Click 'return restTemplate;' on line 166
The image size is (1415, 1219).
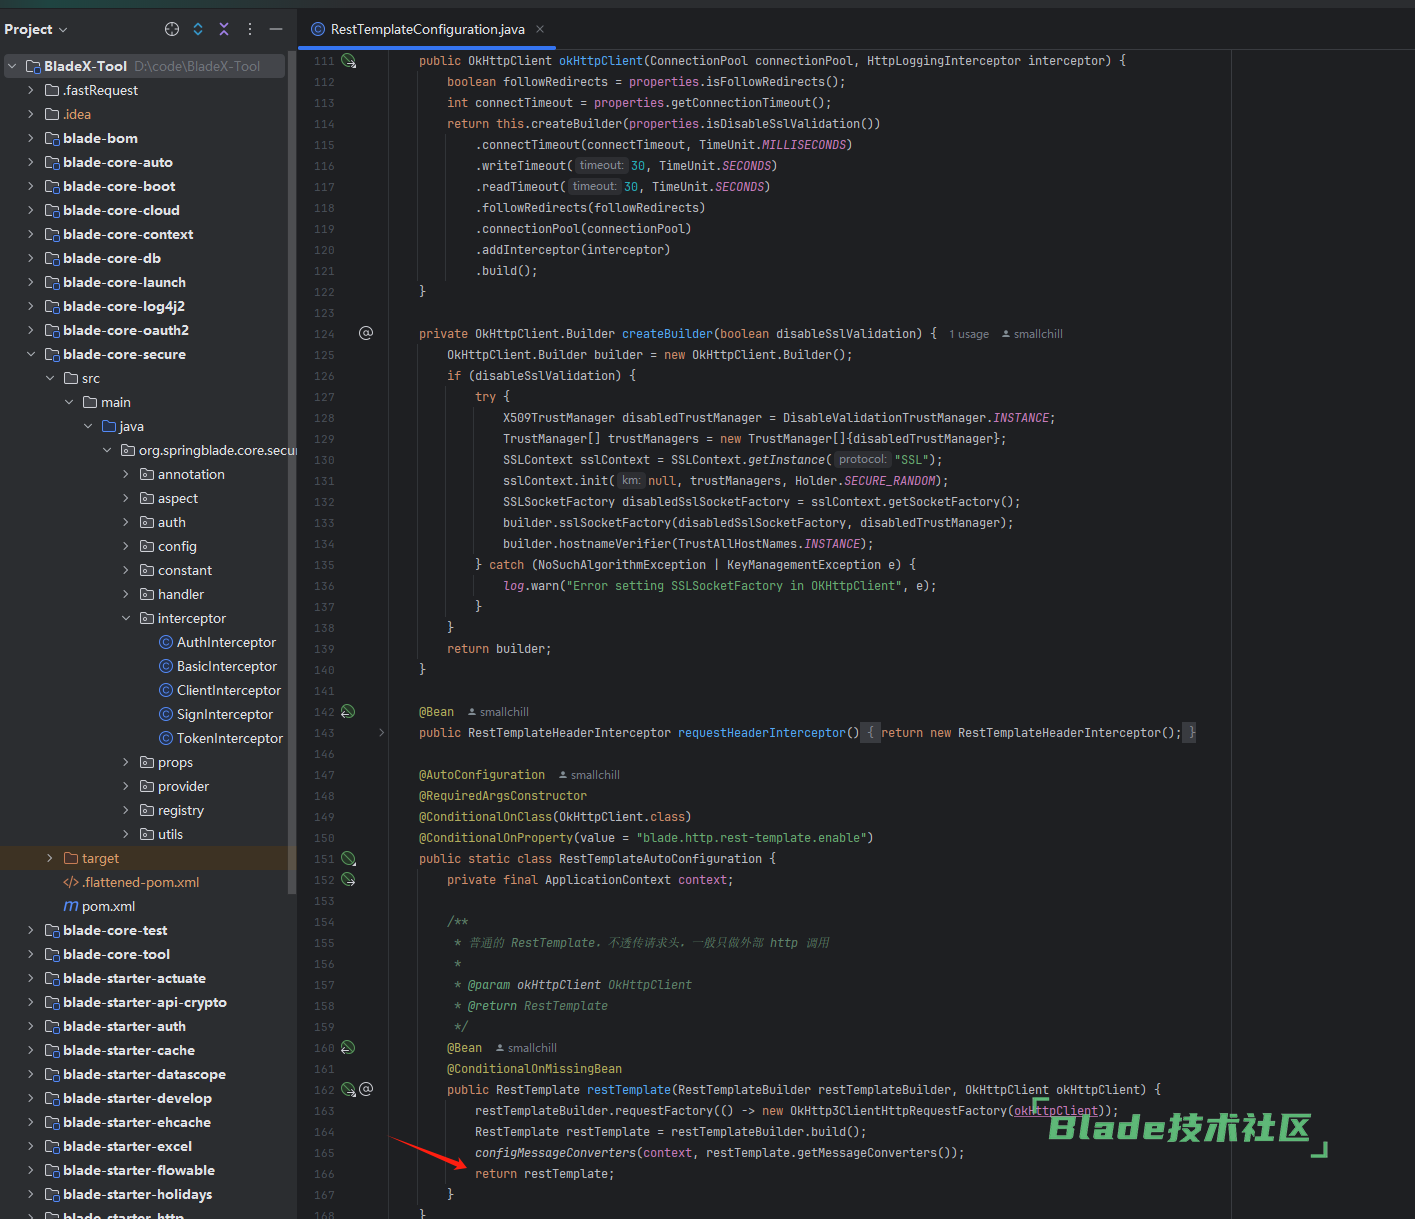[x=545, y=1174]
